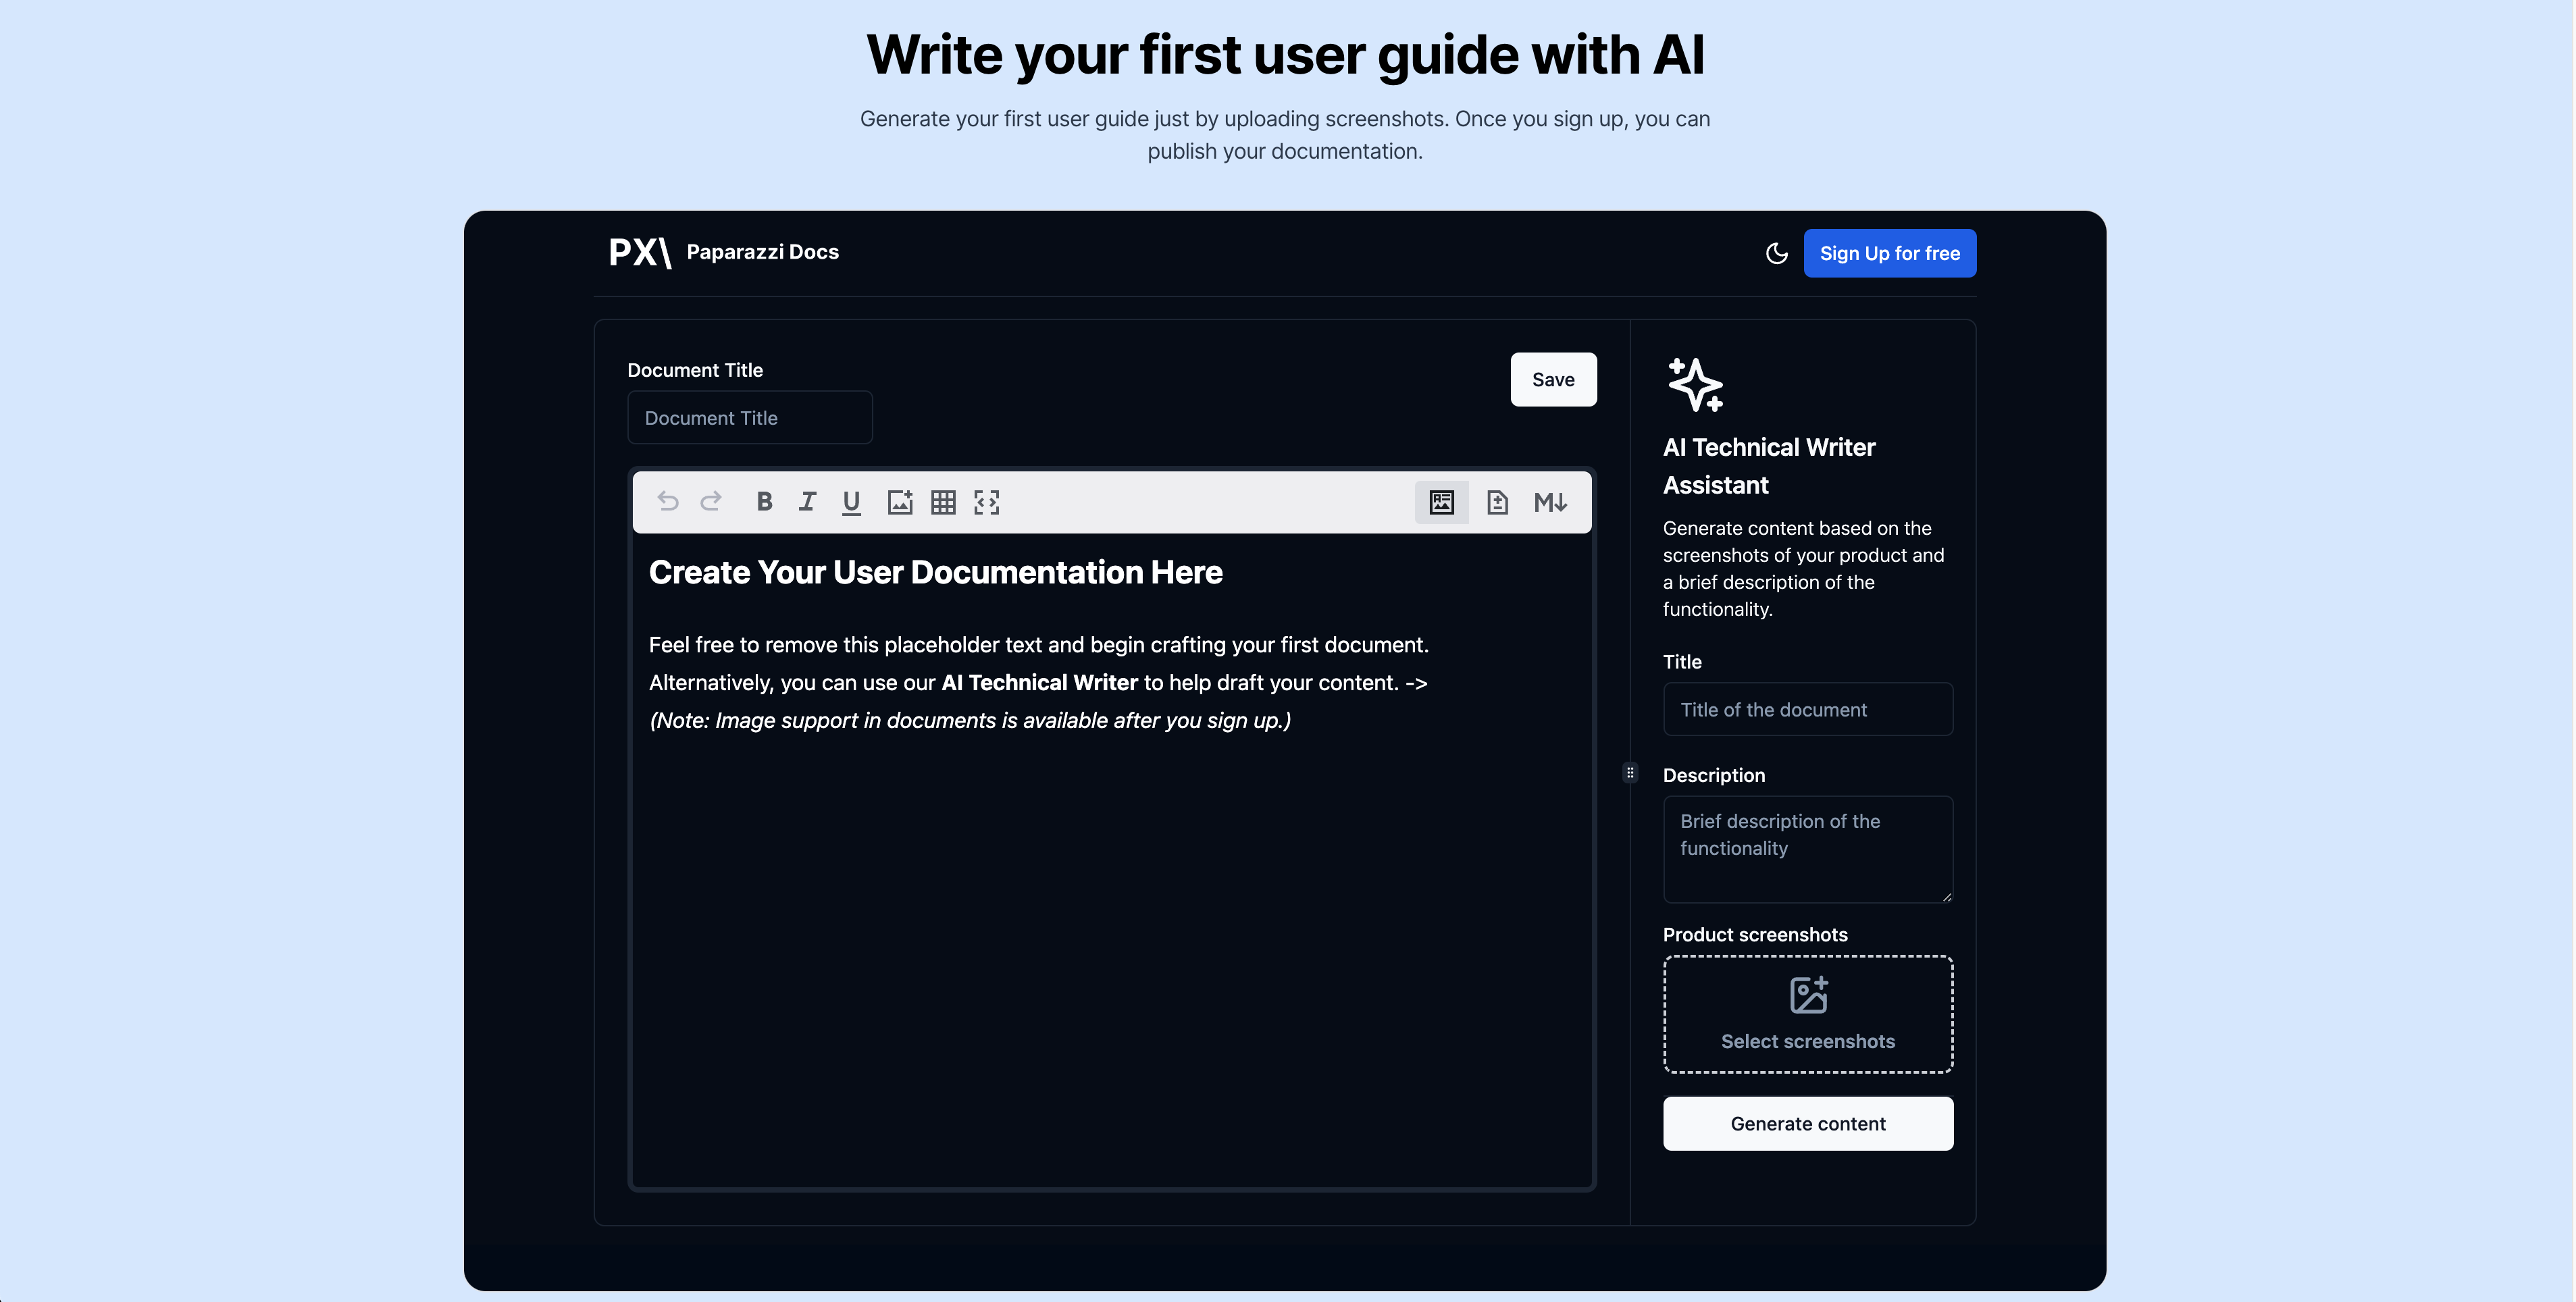Click the Title of the document field
Image resolution: width=2576 pixels, height=1302 pixels.
point(1807,709)
